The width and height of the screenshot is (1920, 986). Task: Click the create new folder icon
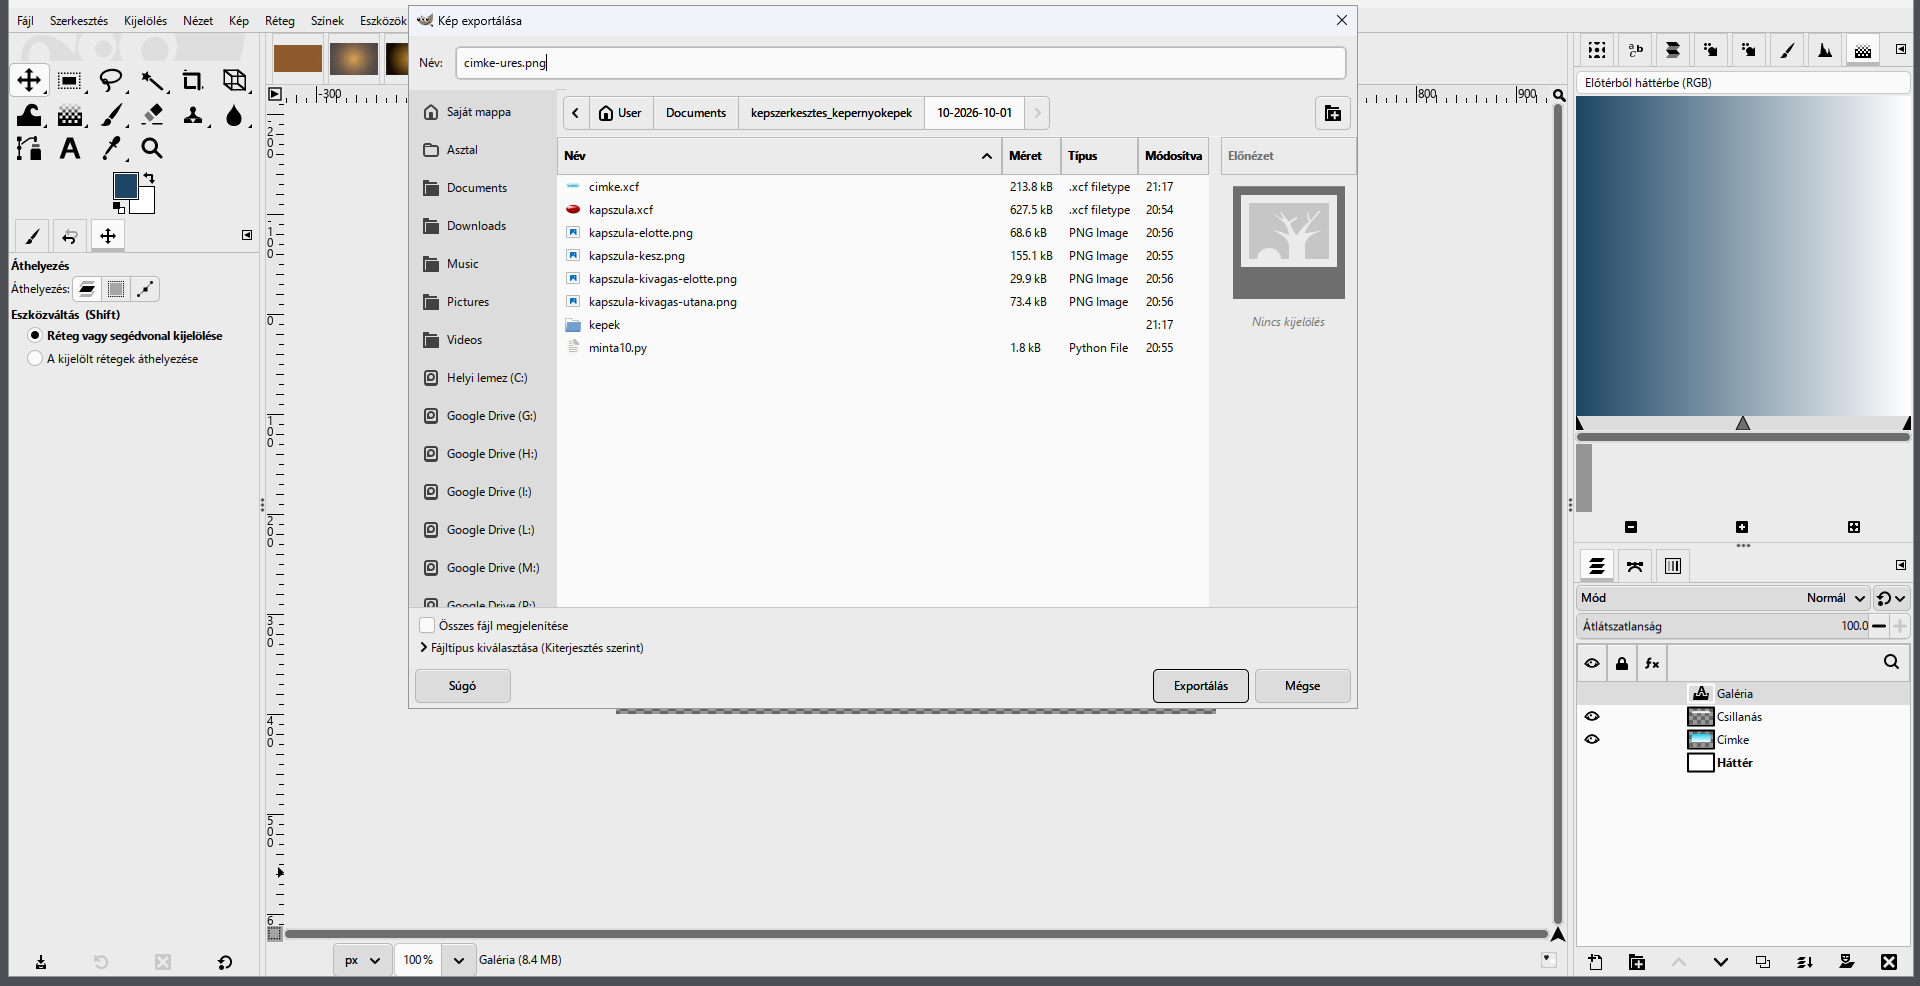pyautogui.click(x=1333, y=113)
